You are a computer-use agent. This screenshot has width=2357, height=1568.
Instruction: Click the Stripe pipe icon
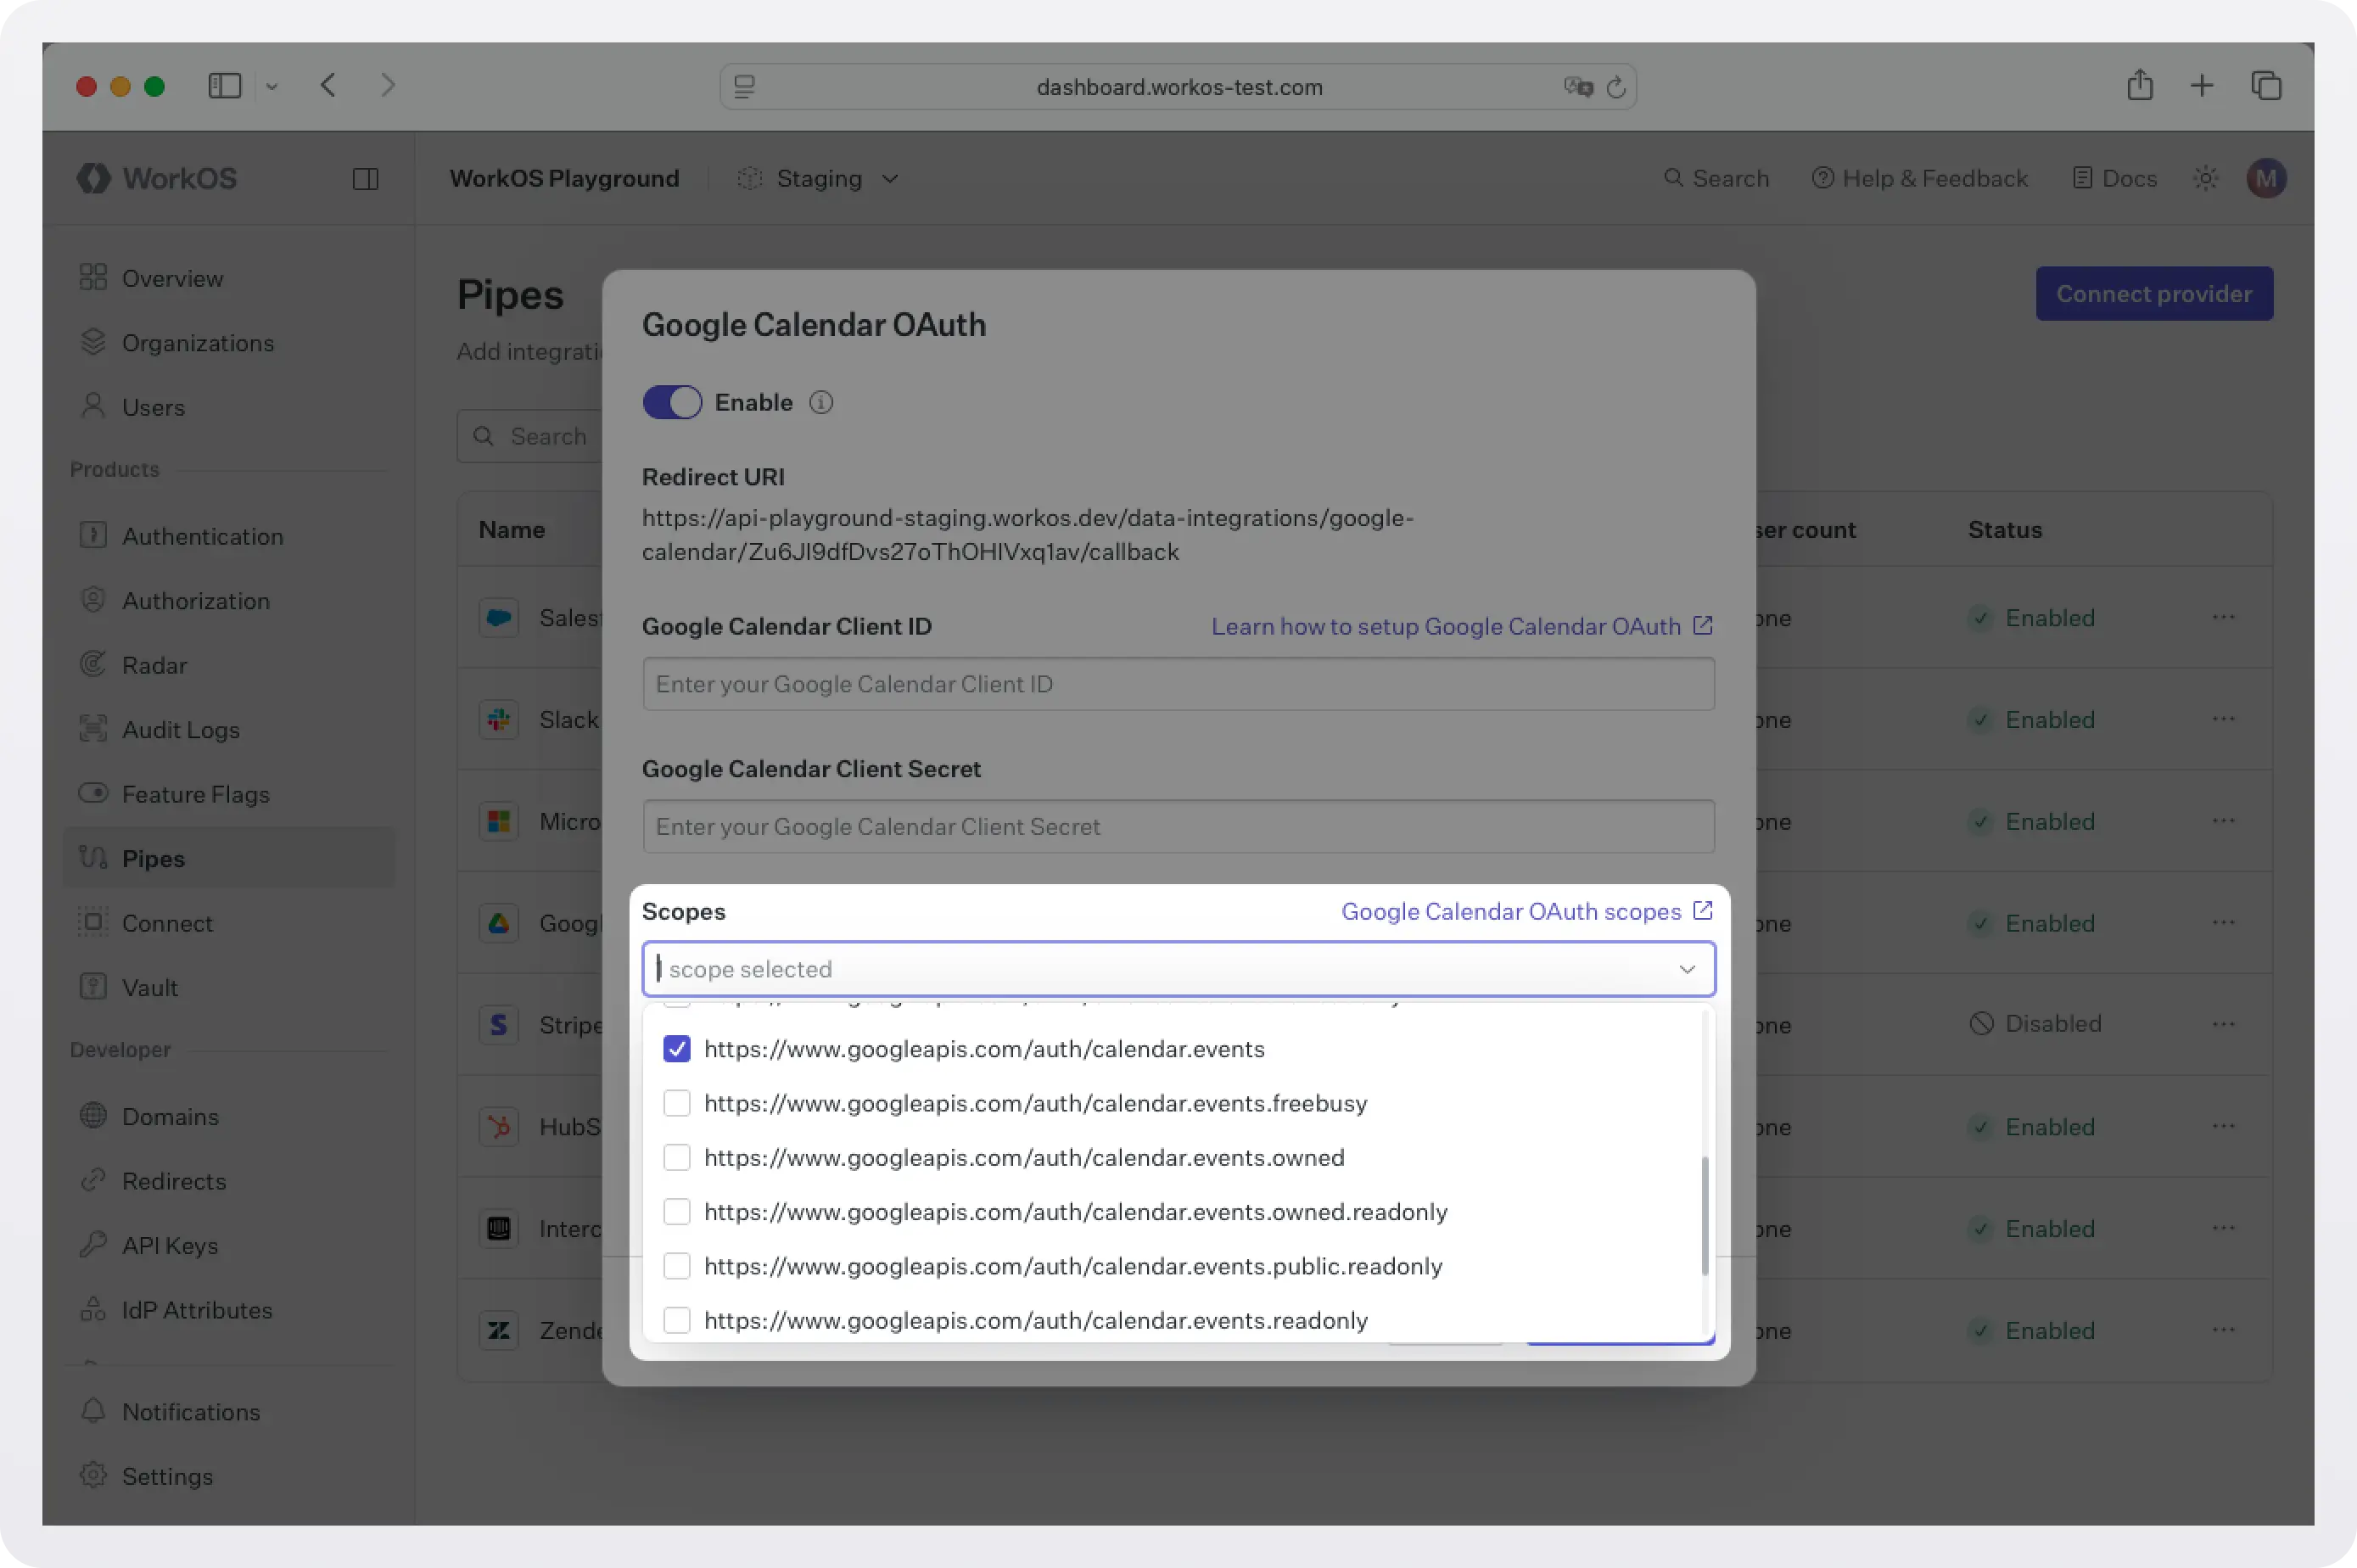tap(499, 1024)
